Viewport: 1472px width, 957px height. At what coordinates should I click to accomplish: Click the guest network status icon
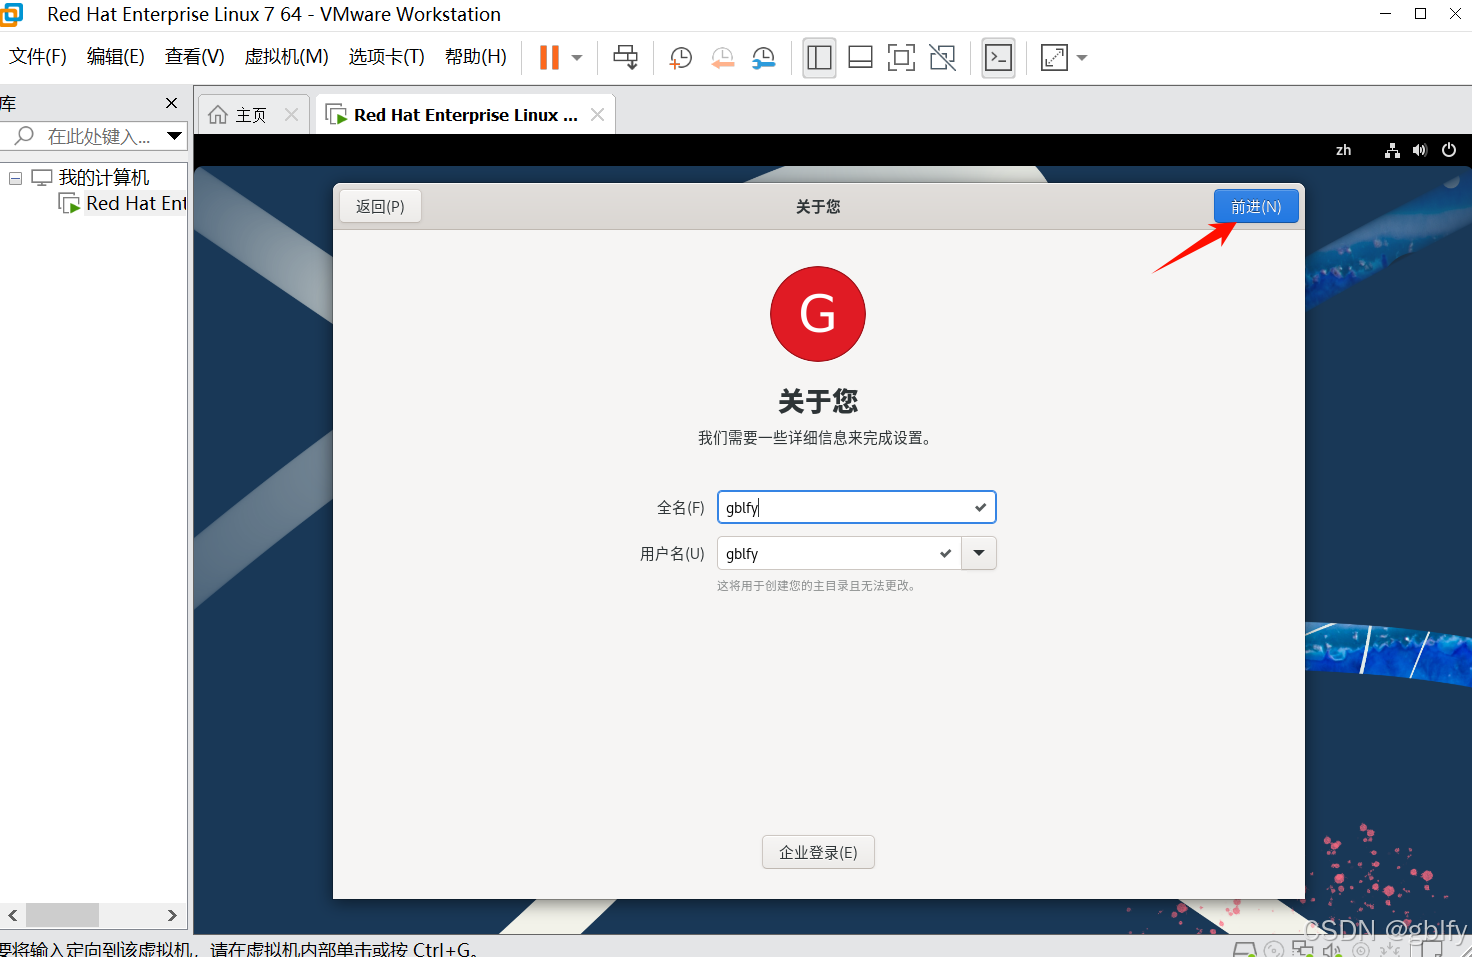pos(1392,150)
